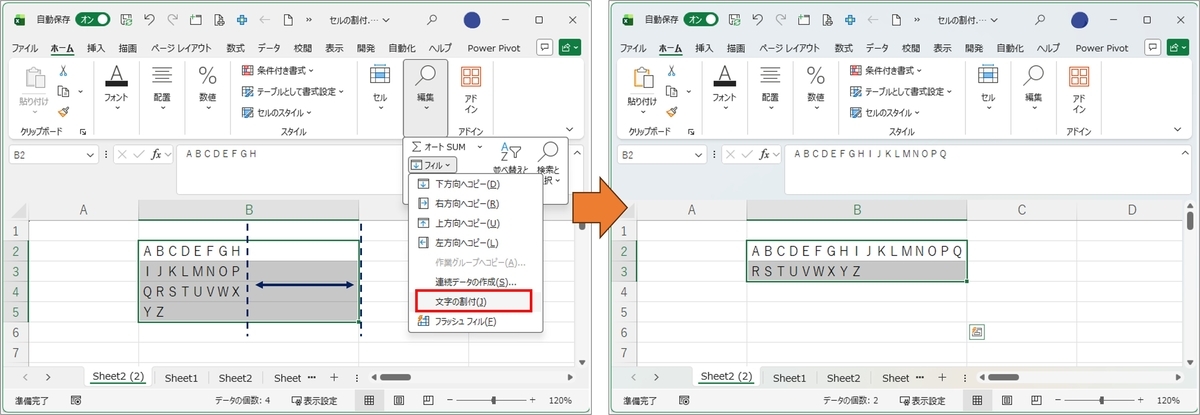Viewport: 1200px width, 415px height.
Task: Click the paste options icon in right window
Action: (x=976, y=332)
